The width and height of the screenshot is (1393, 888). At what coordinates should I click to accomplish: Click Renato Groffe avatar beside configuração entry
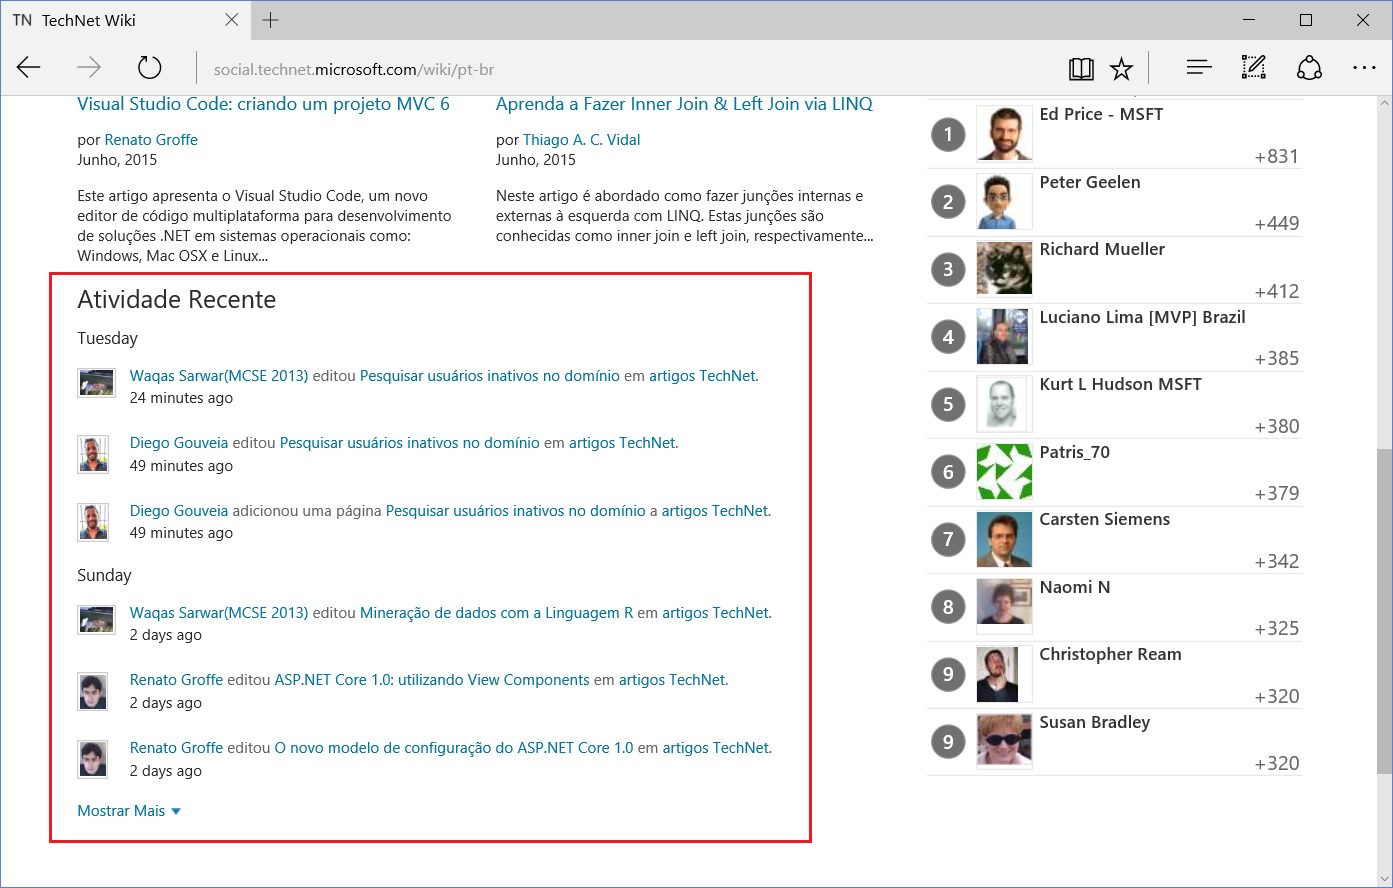coord(93,759)
